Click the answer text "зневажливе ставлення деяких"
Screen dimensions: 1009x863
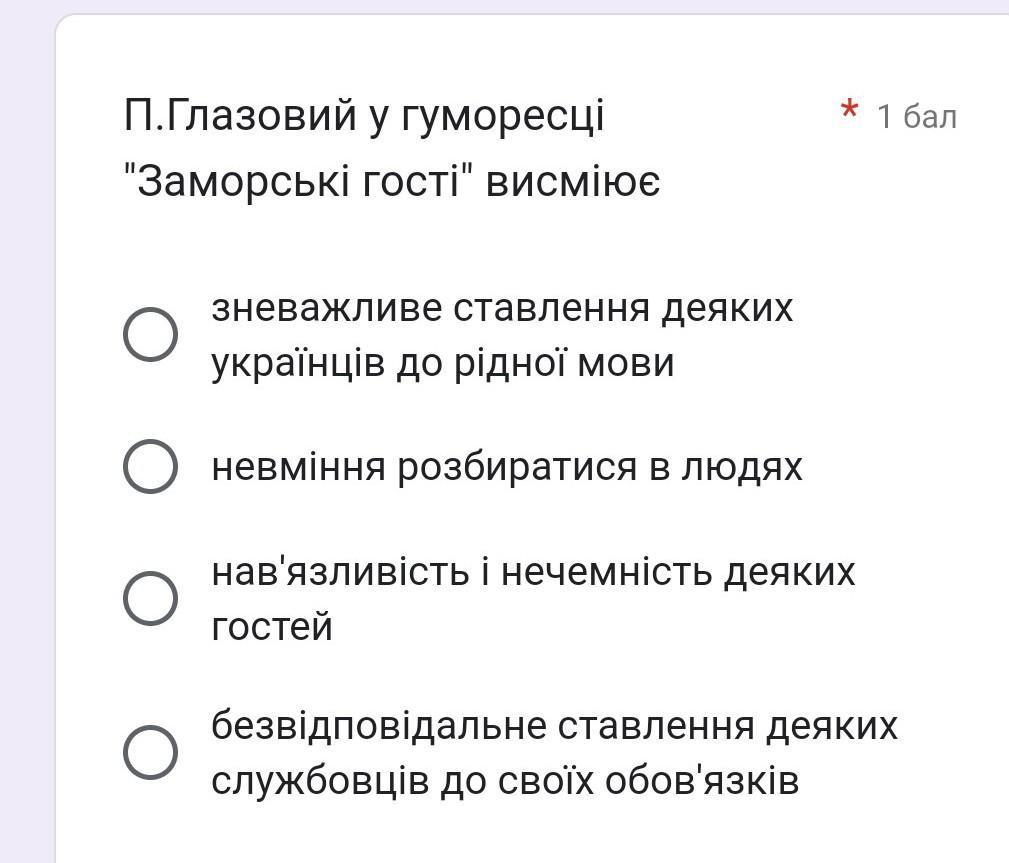click(502, 308)
